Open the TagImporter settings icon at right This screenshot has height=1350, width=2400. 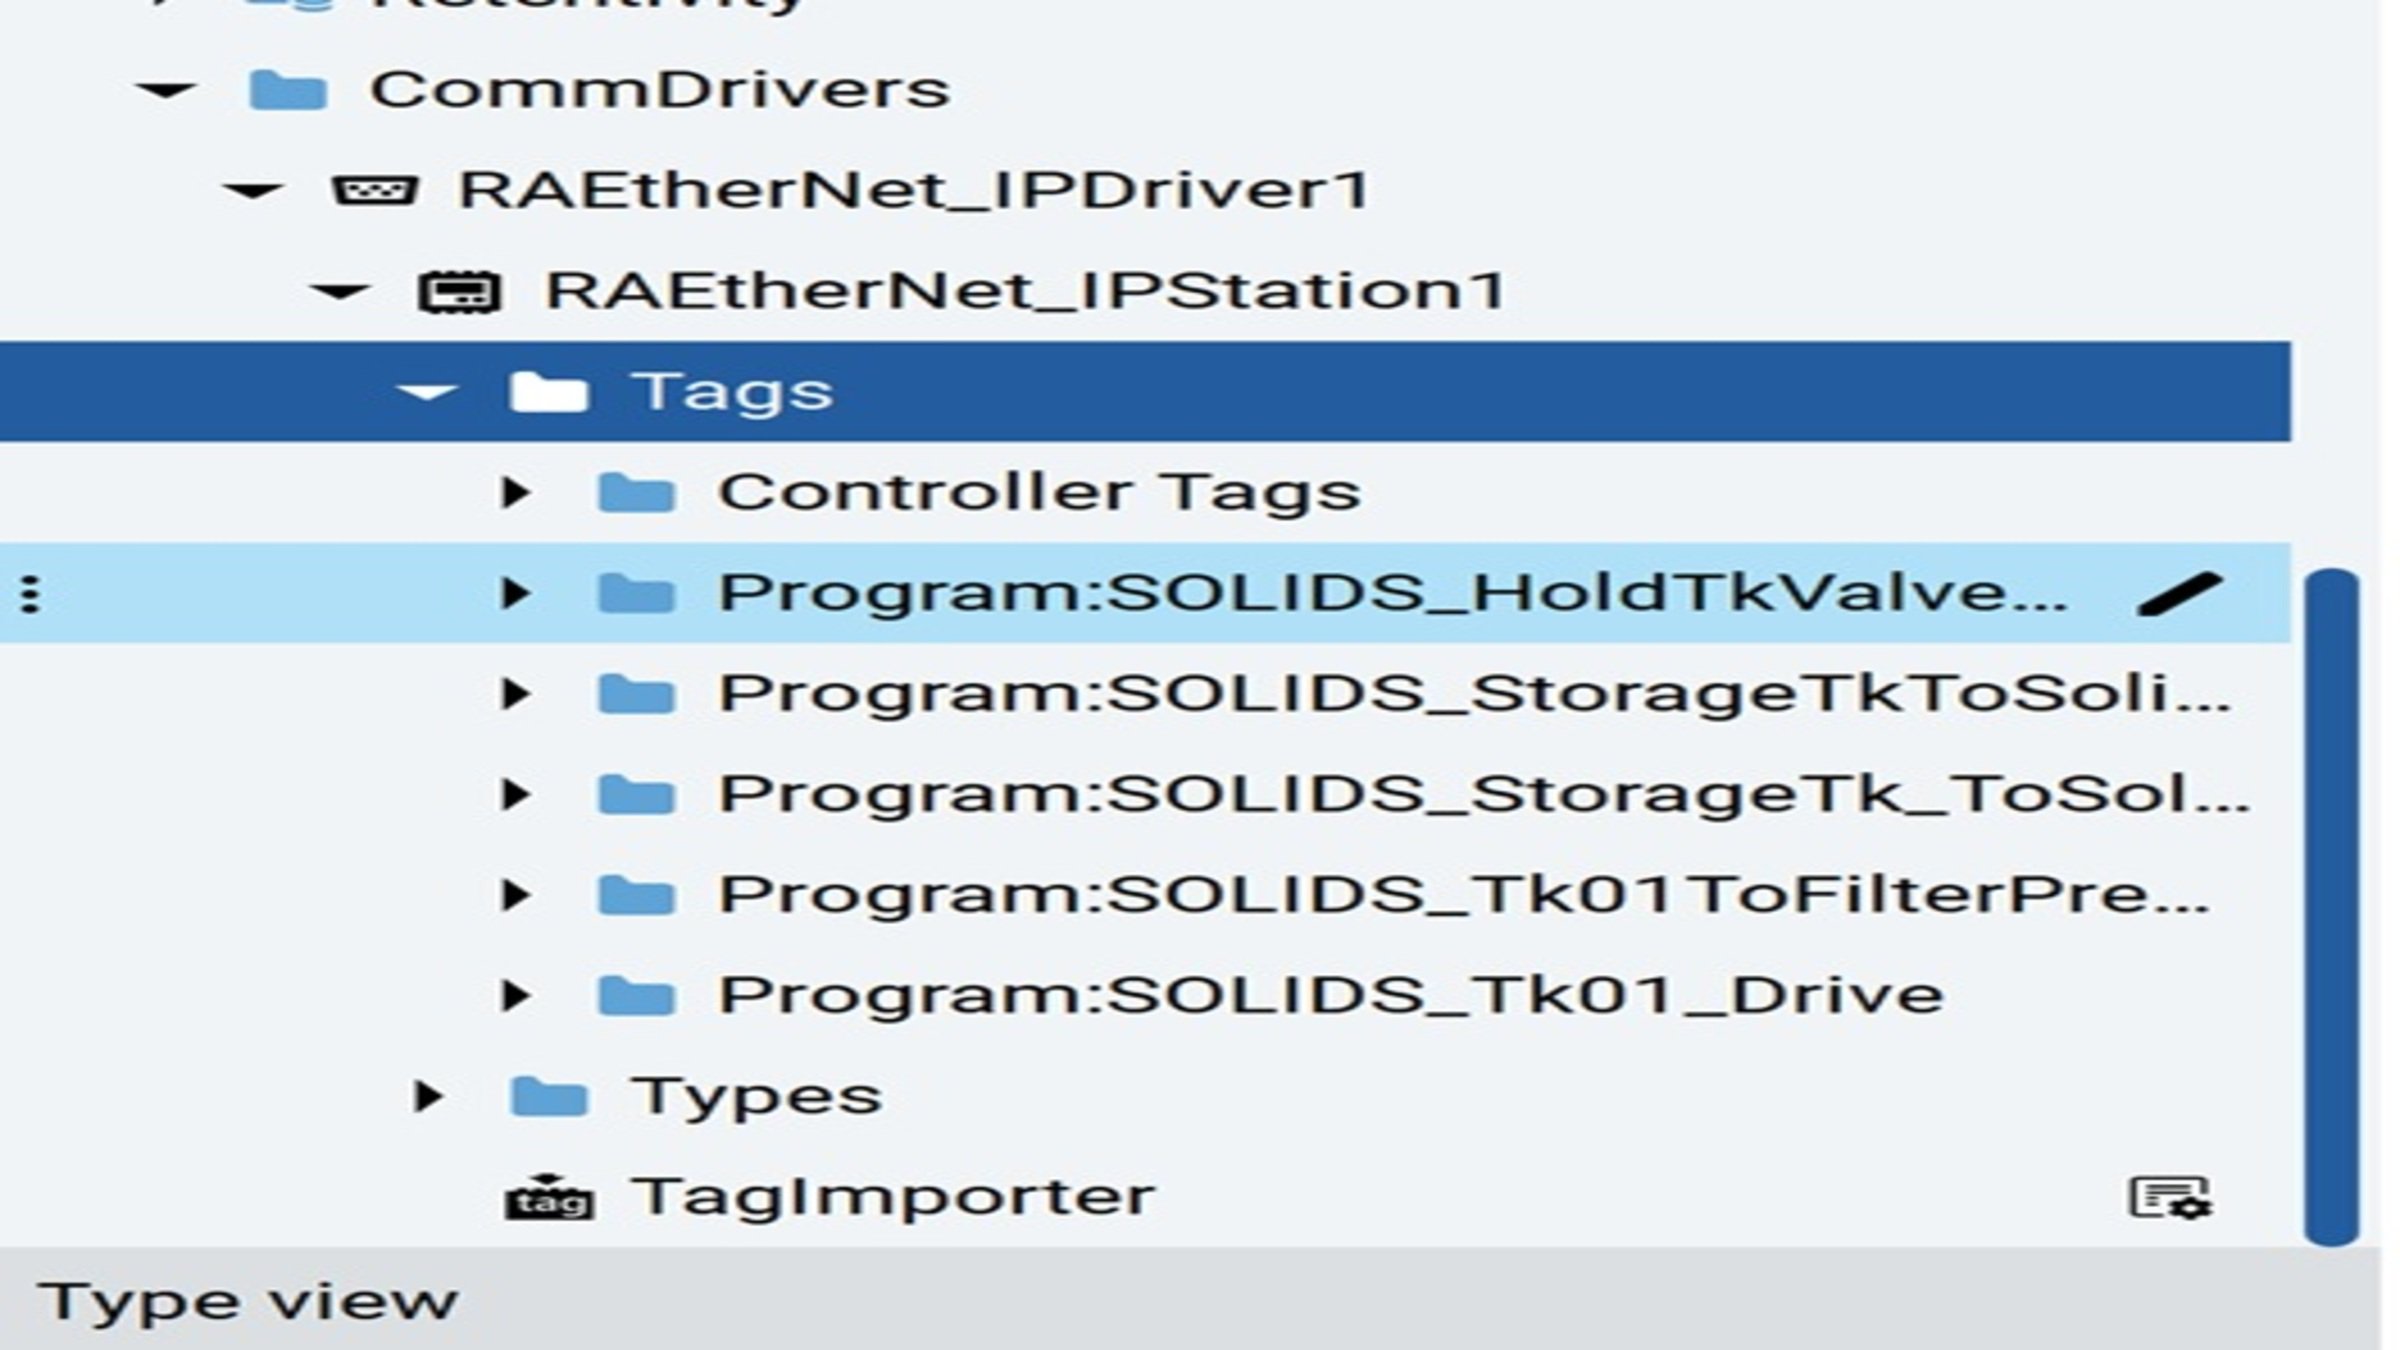2170,1197
